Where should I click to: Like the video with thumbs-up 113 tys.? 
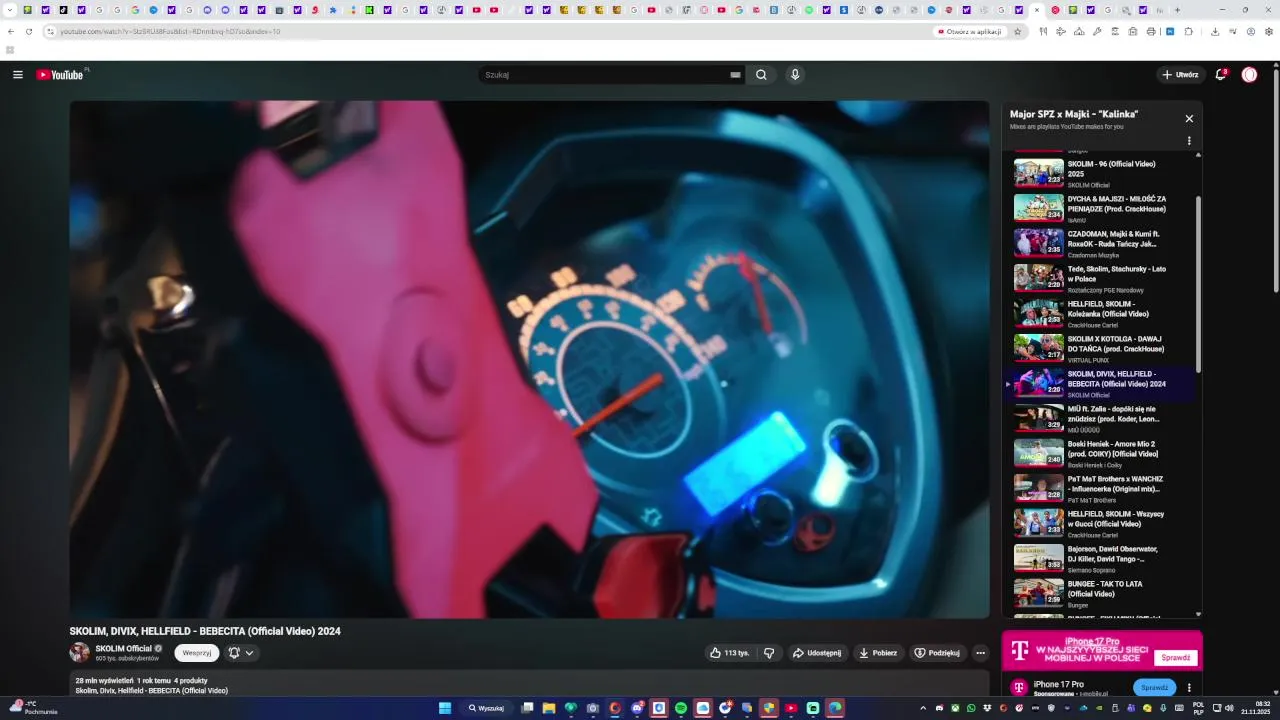(x=729, y=653)
